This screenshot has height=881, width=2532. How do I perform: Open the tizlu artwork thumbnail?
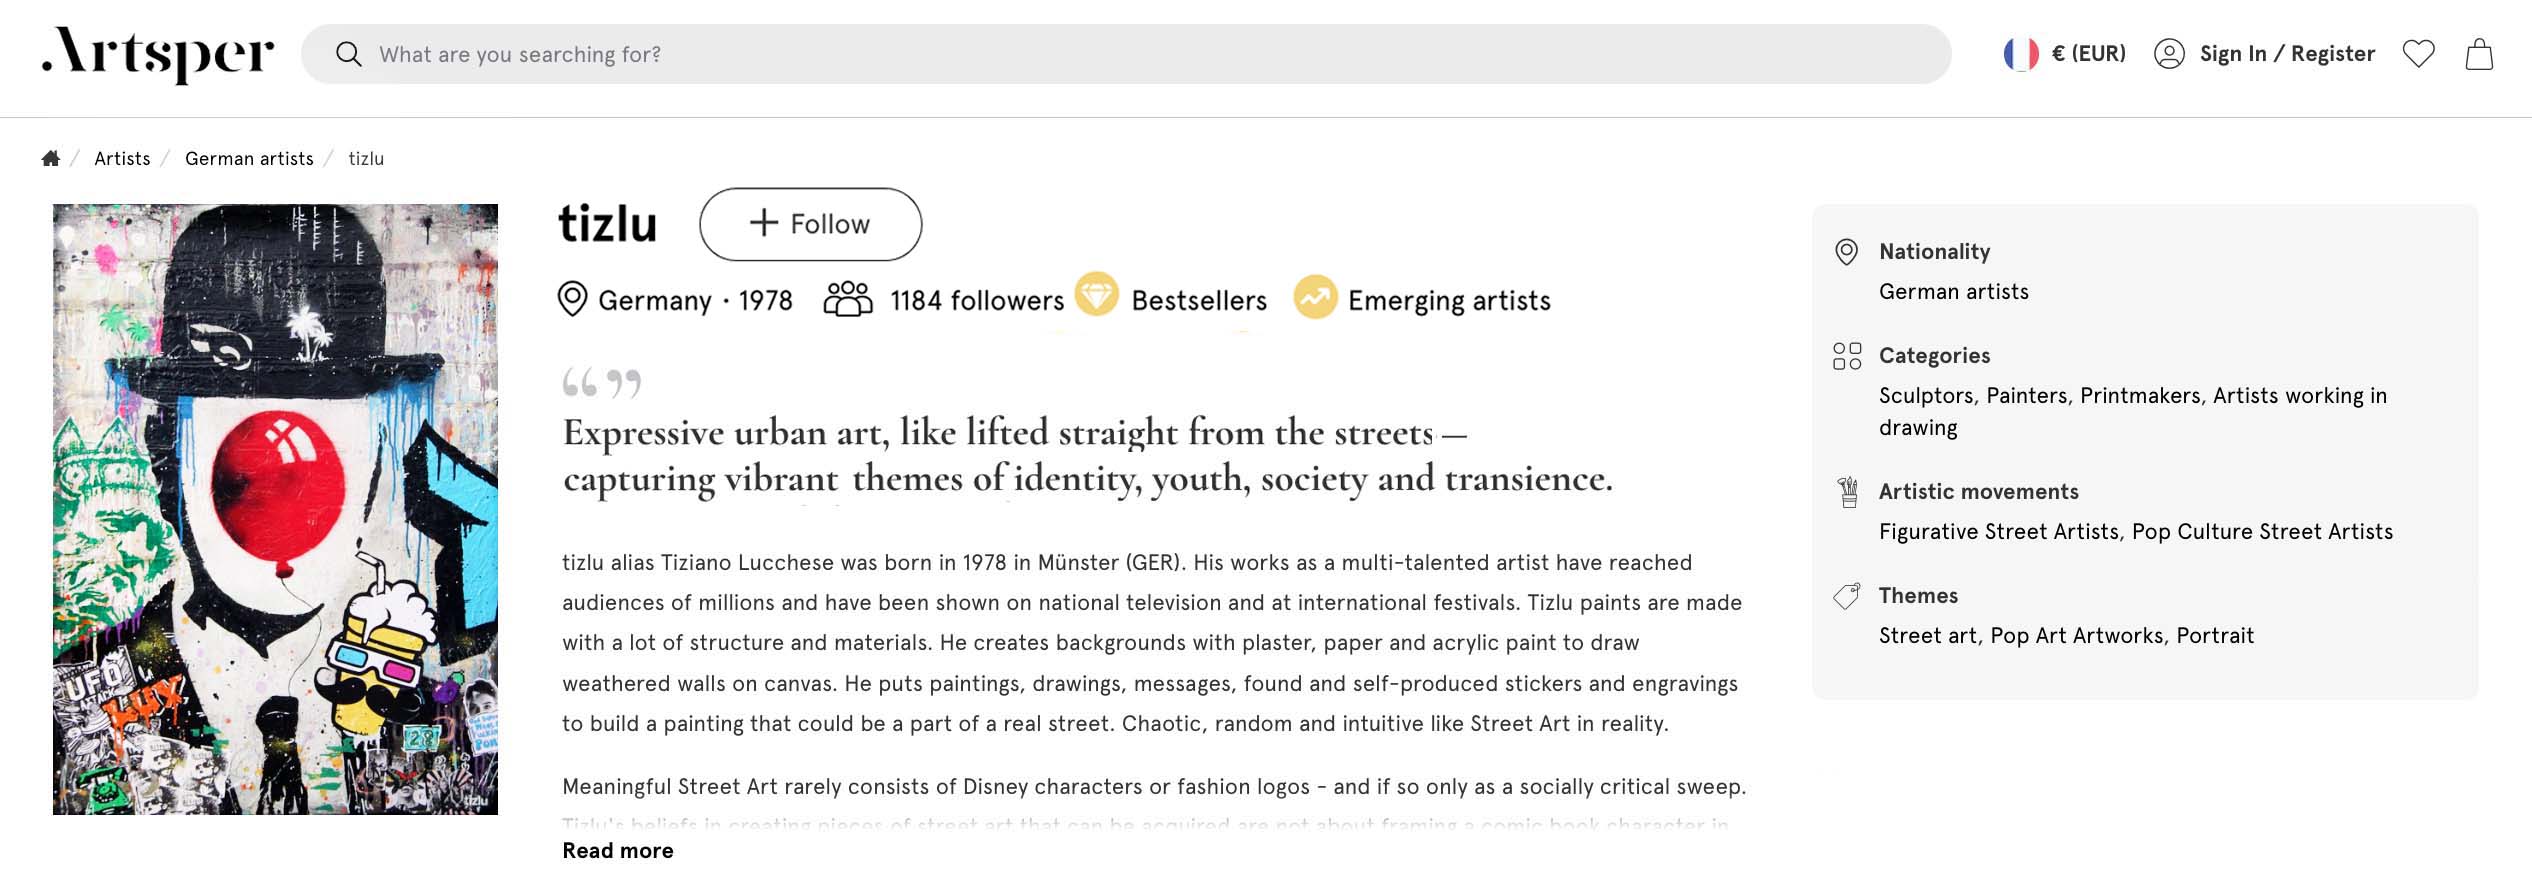click(x=275, y=509)
